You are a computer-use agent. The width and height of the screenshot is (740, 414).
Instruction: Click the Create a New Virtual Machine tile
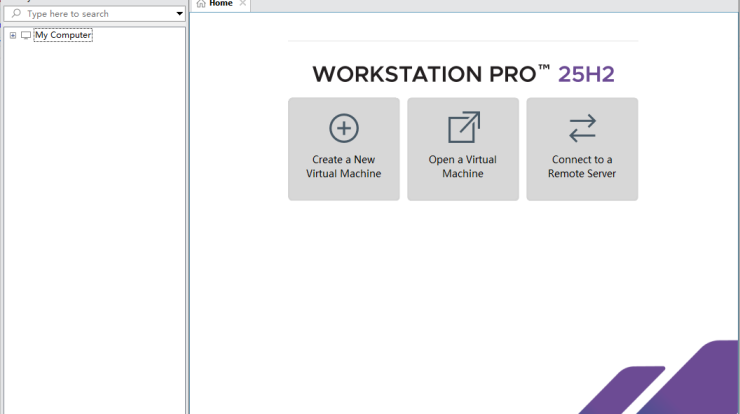pyautogui.click(x=344, y=149)
